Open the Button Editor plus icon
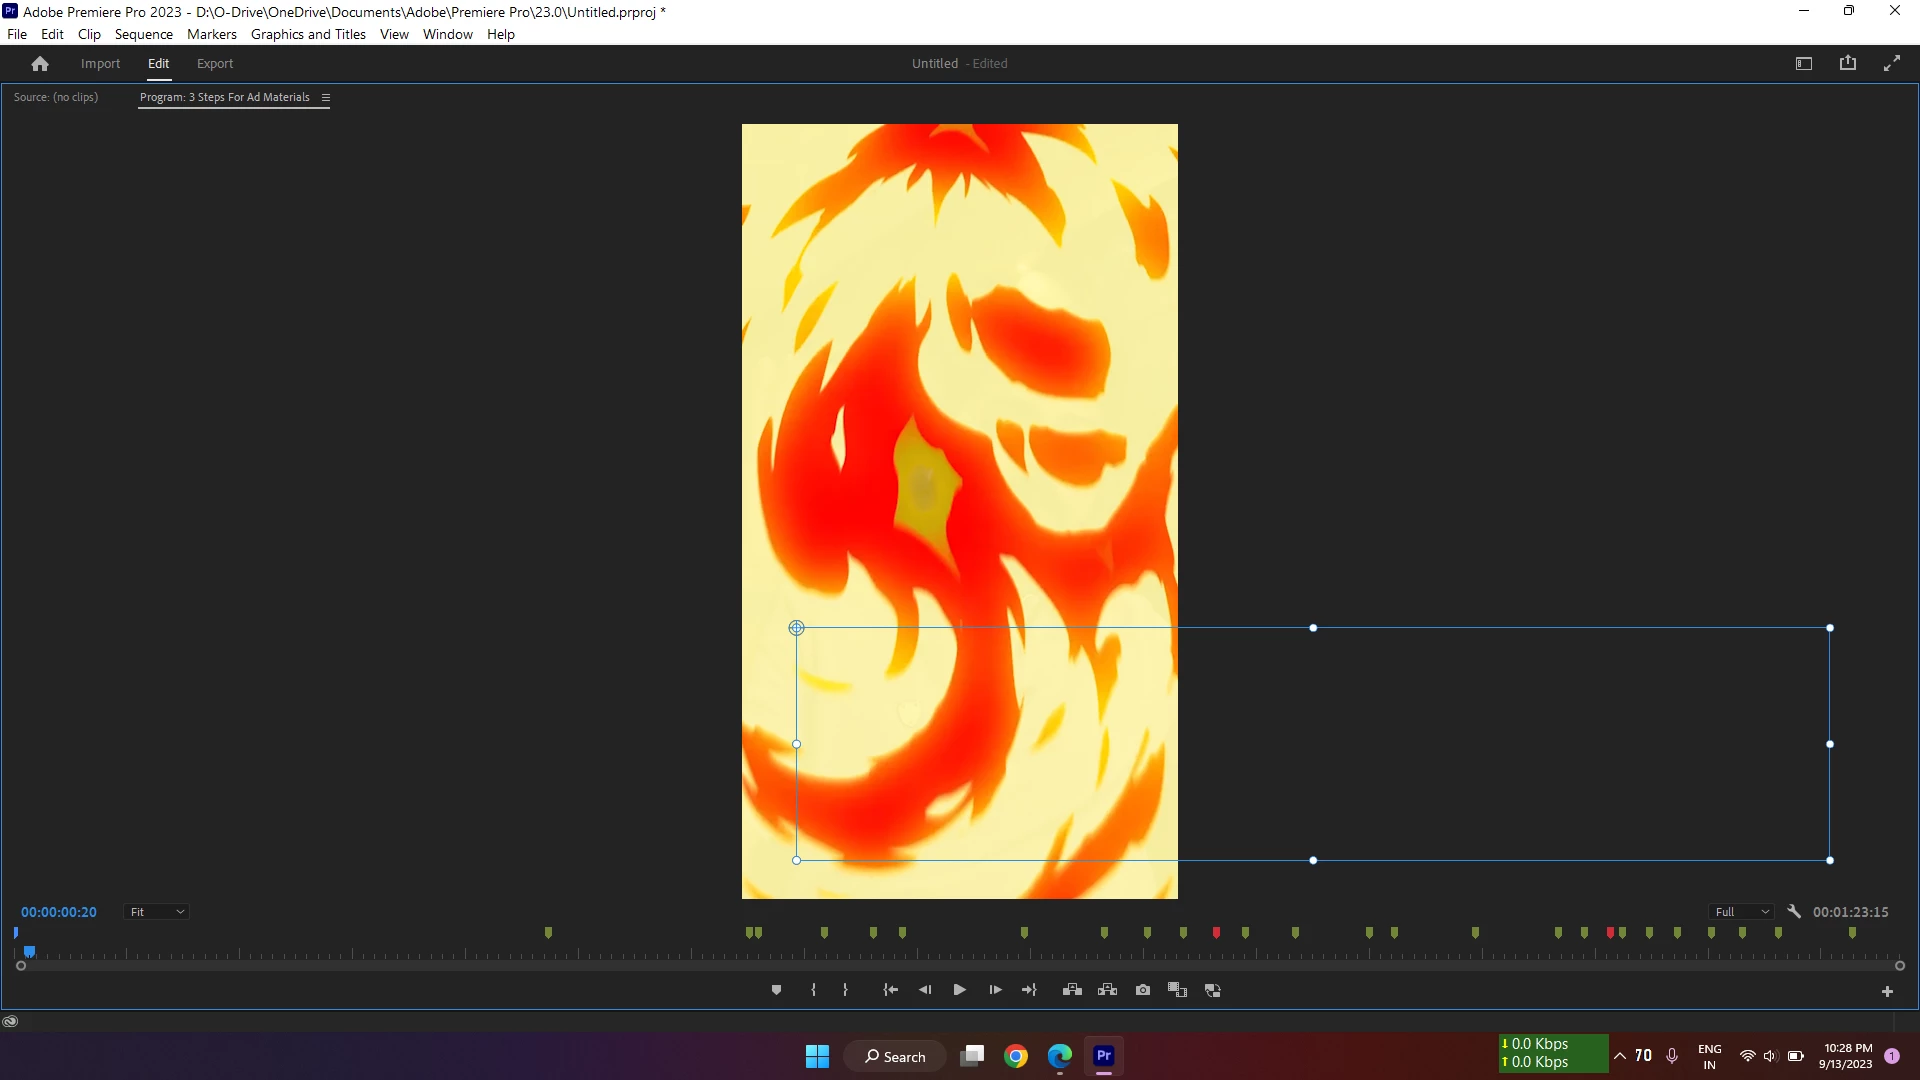1920x1080 pixels. [1887, 992]
